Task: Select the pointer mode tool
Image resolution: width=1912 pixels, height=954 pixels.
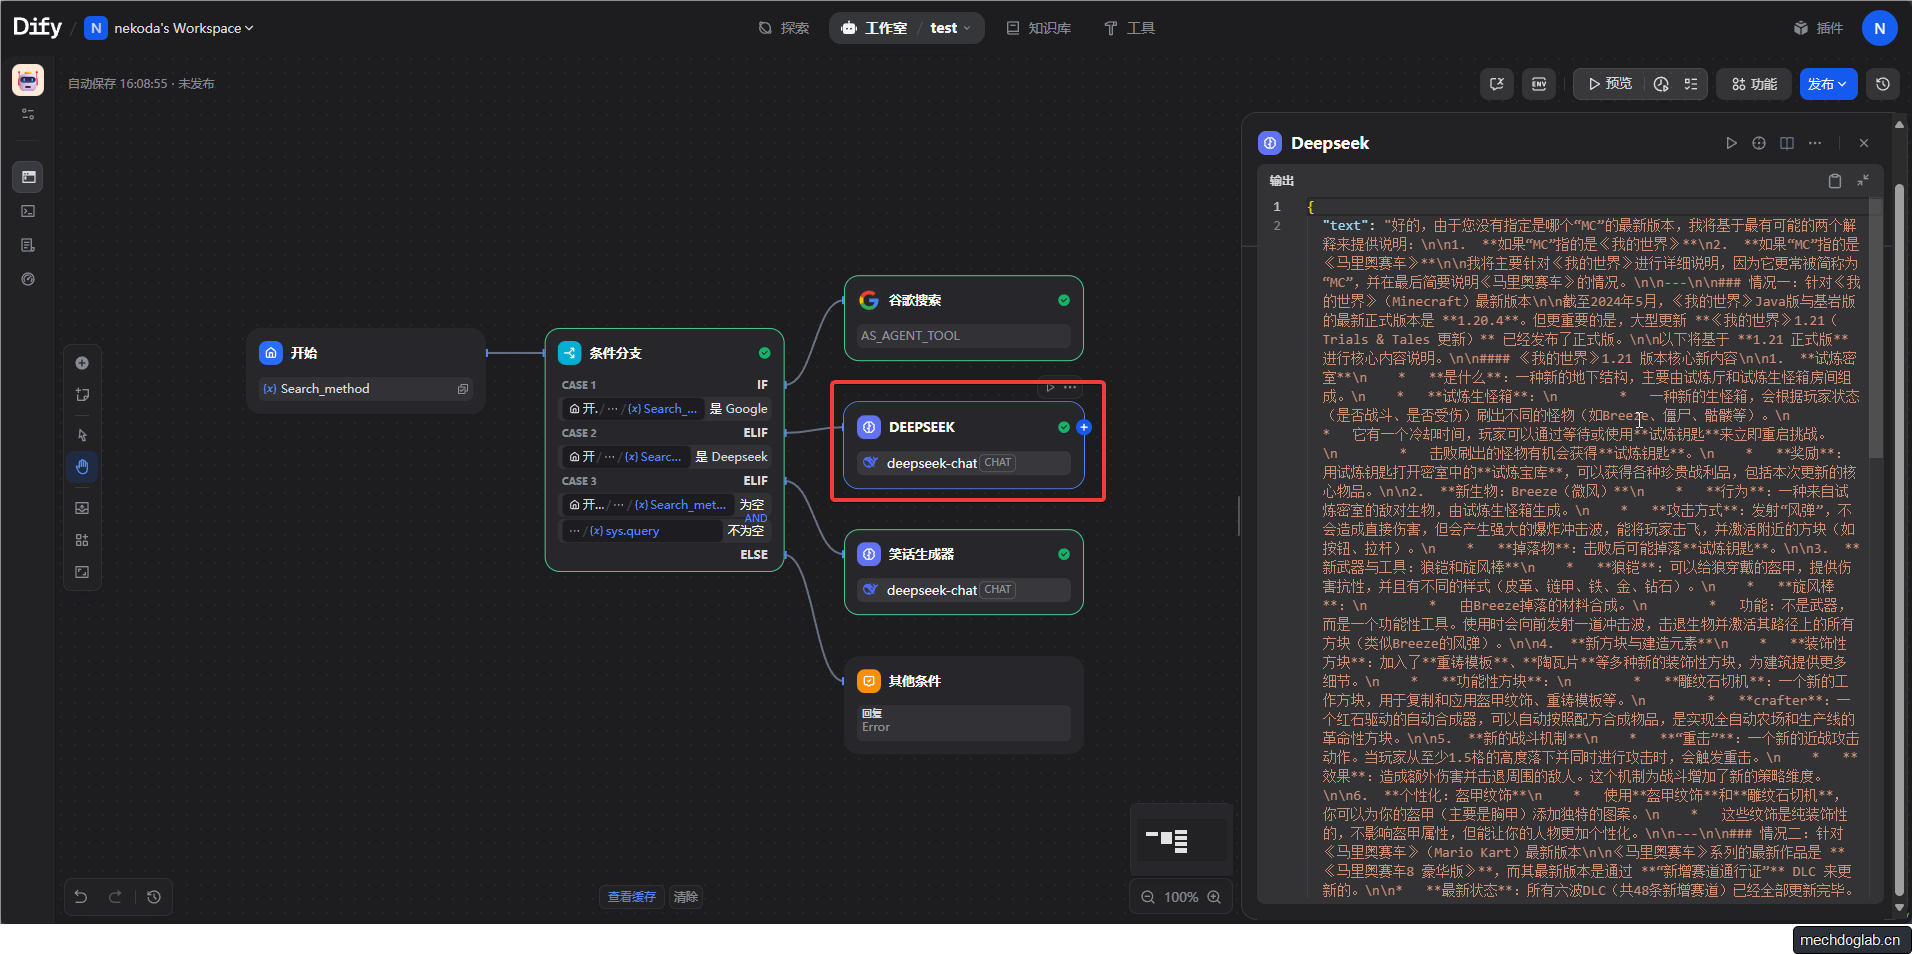Action: tap(82, 435)
